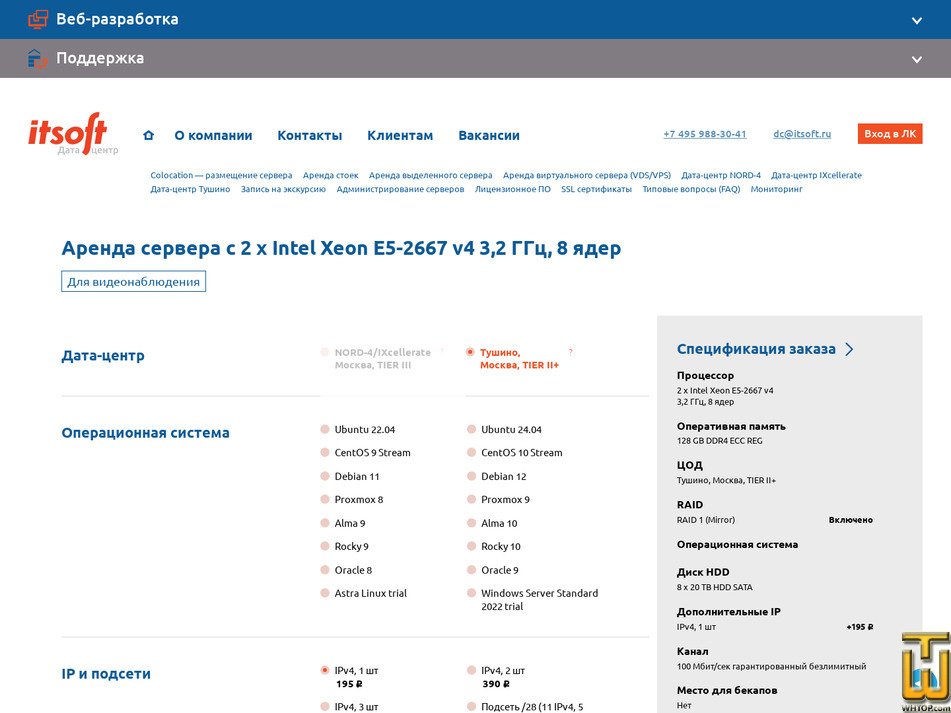Select Тушино data center radio
The height and width of the screenshot is (713, 951).
[x=470, y=352]
